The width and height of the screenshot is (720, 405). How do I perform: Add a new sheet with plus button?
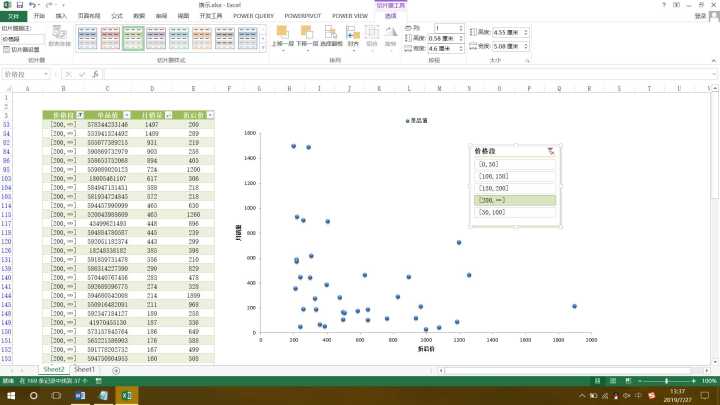coord(116,370)
